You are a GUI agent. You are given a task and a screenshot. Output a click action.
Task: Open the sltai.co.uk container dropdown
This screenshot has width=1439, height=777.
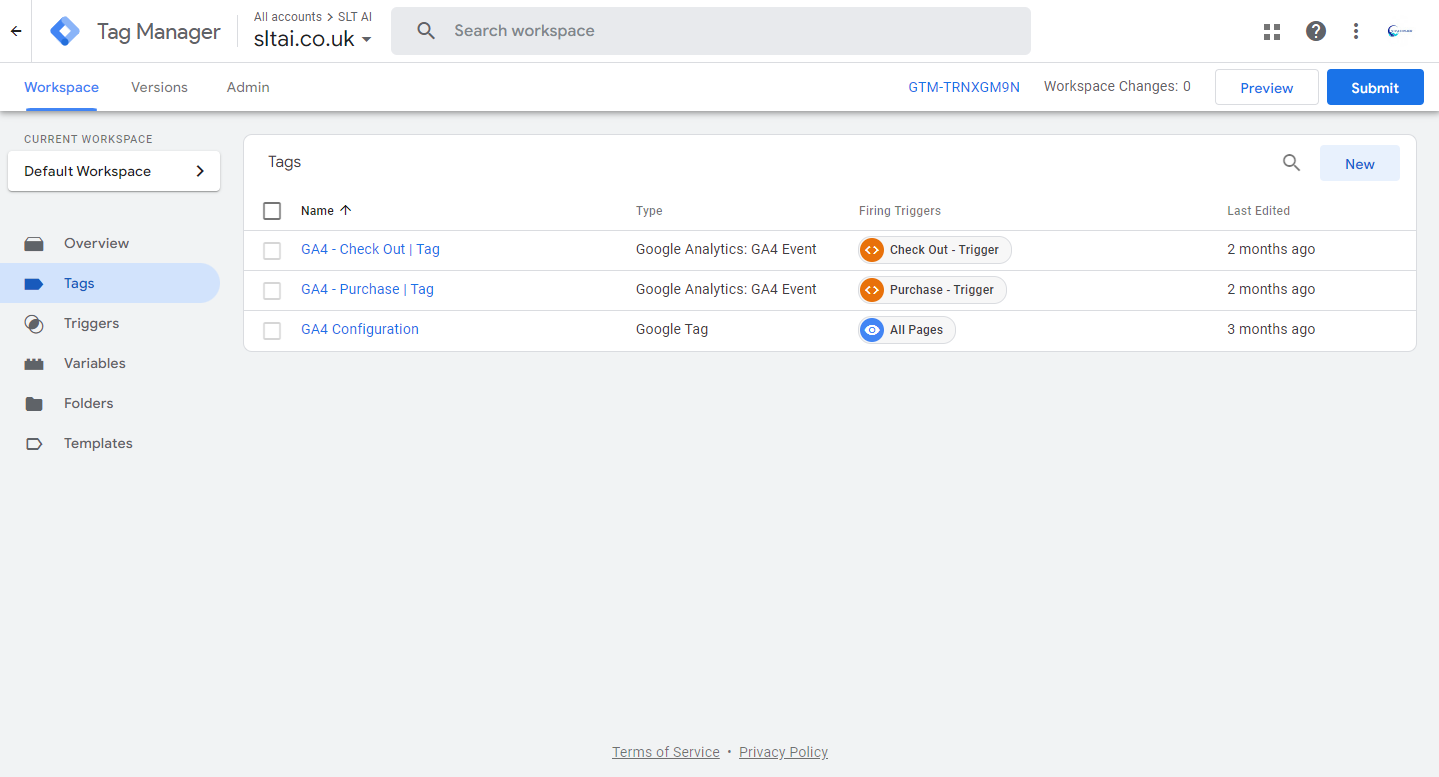[313, 40]
